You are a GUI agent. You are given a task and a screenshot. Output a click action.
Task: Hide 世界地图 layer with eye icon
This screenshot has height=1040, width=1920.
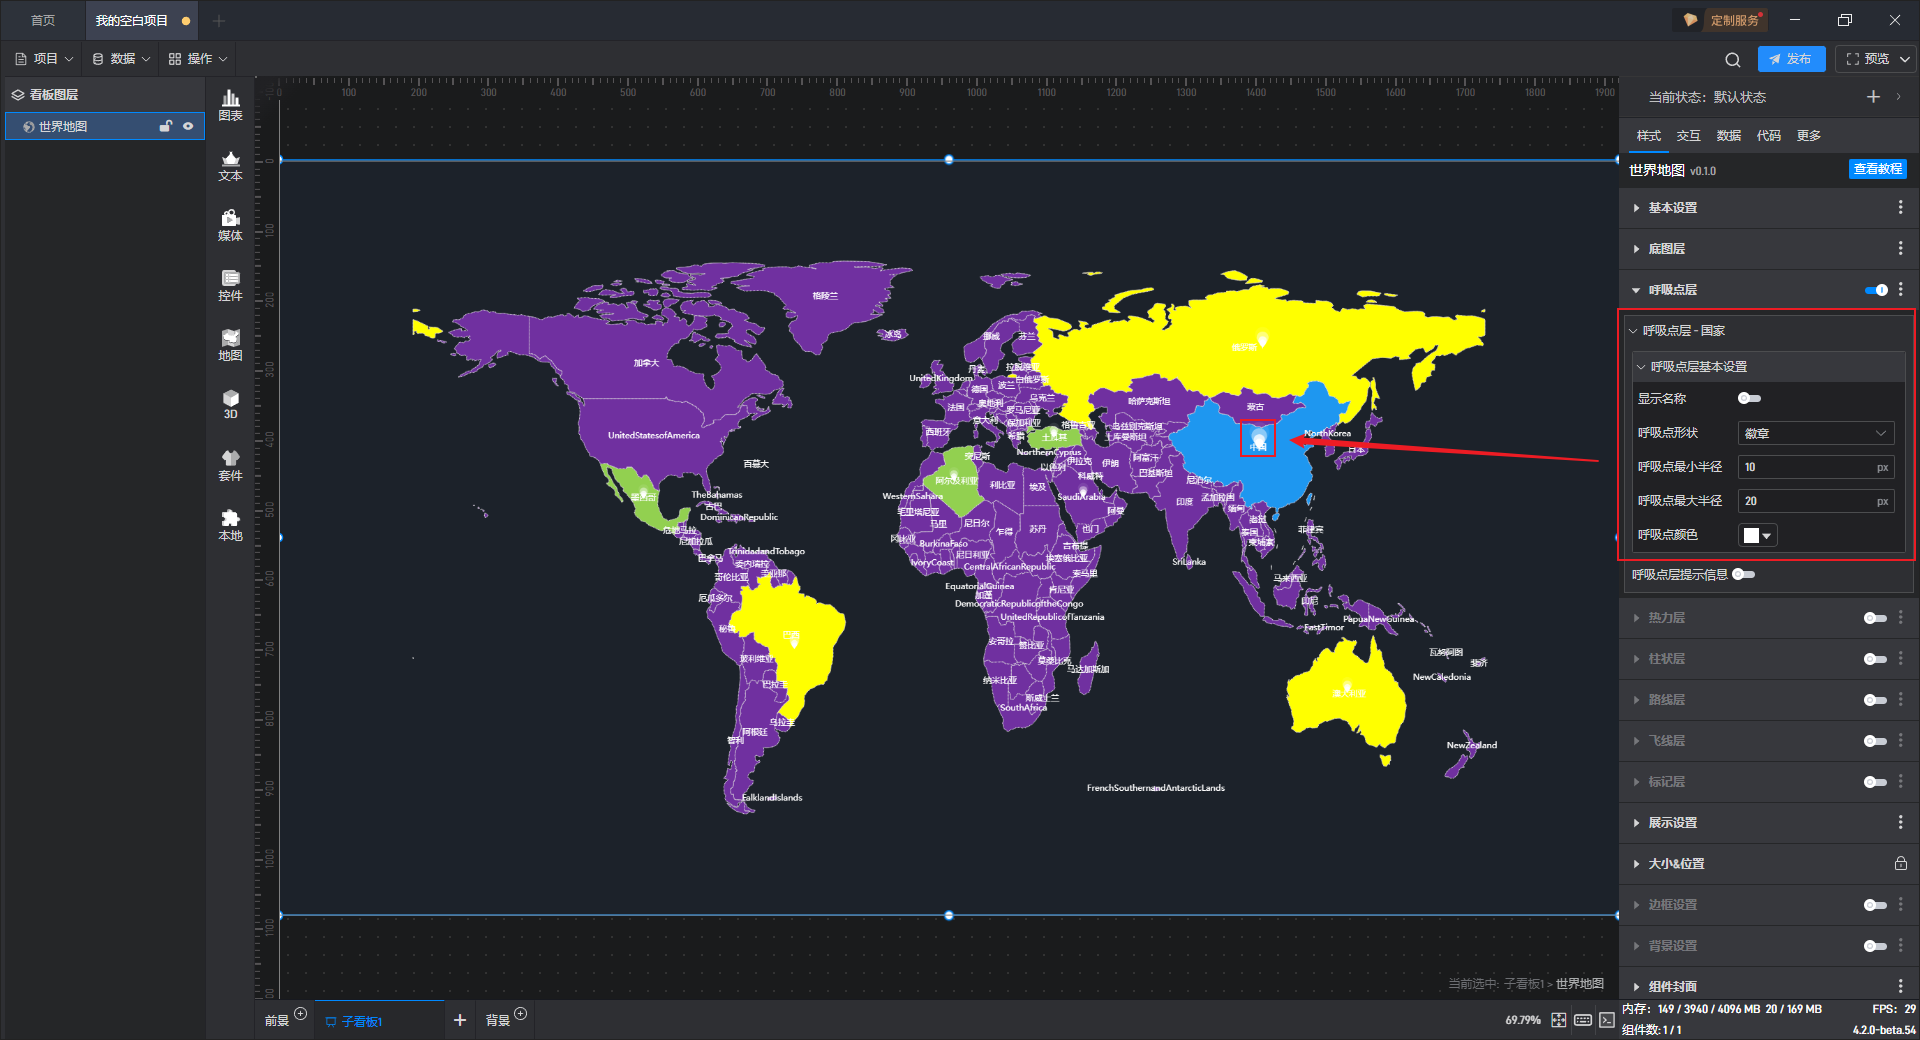(x=188, y=126)
